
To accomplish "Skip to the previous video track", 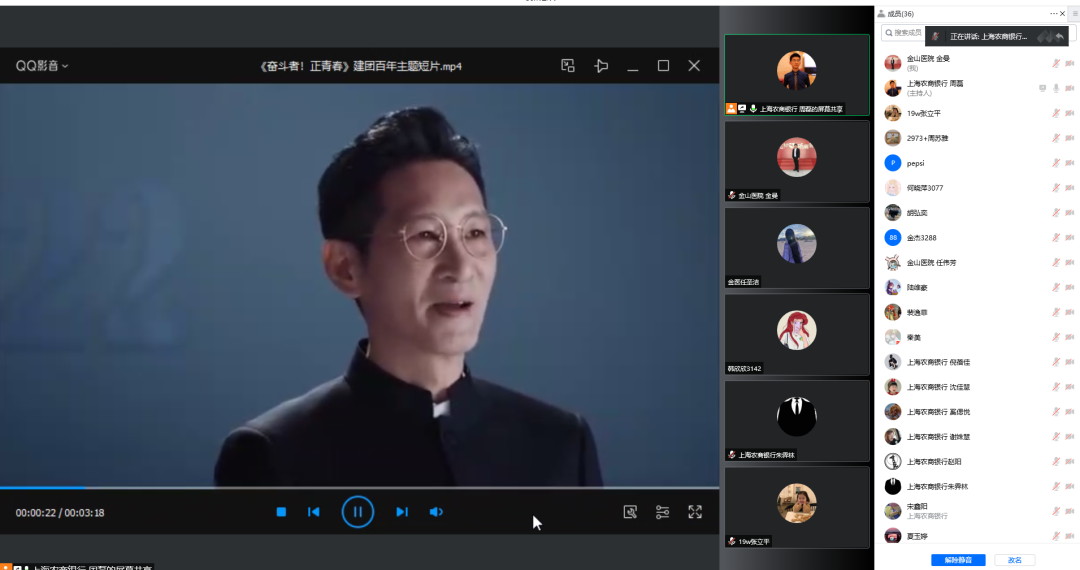I will [313, 512].
